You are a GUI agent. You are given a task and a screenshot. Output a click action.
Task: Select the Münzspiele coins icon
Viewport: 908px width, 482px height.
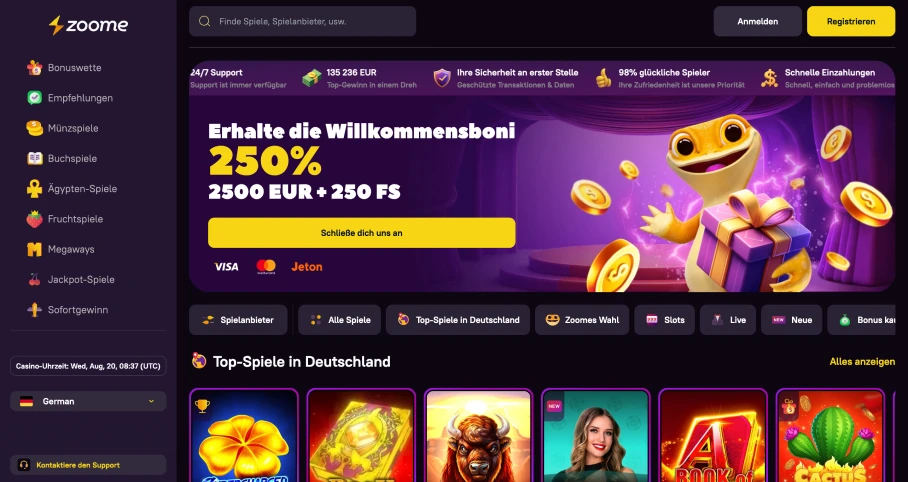pyautogui.click(x=35, y=128)
